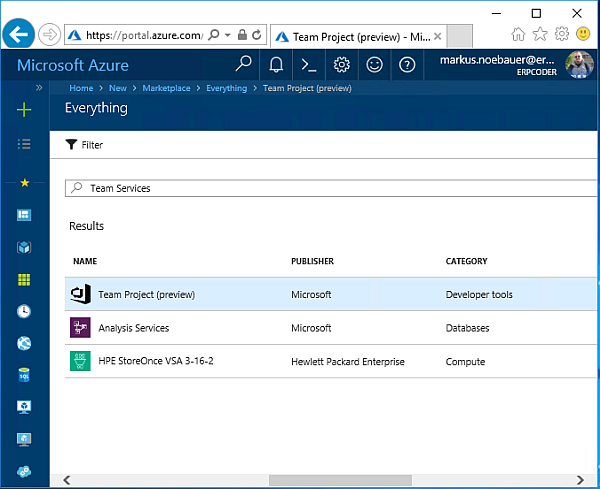Go to Marketplace in the breadcrumb

166,88
